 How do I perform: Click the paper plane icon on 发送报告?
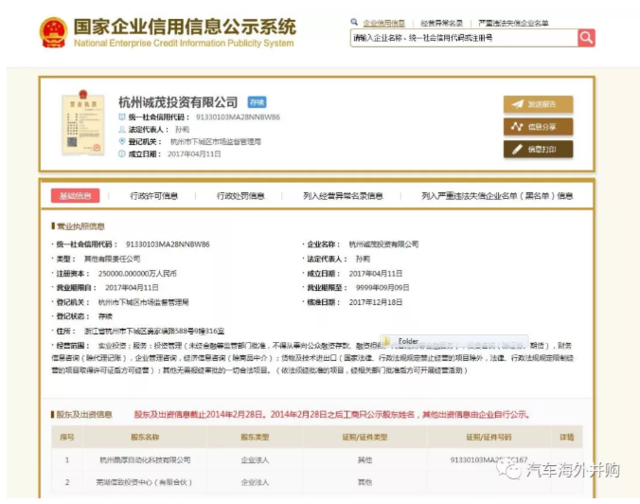518,104
